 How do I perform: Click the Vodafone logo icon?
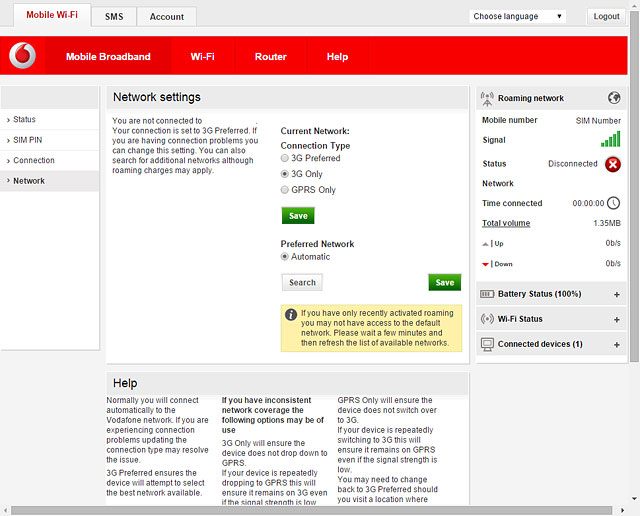click(22, 57)
